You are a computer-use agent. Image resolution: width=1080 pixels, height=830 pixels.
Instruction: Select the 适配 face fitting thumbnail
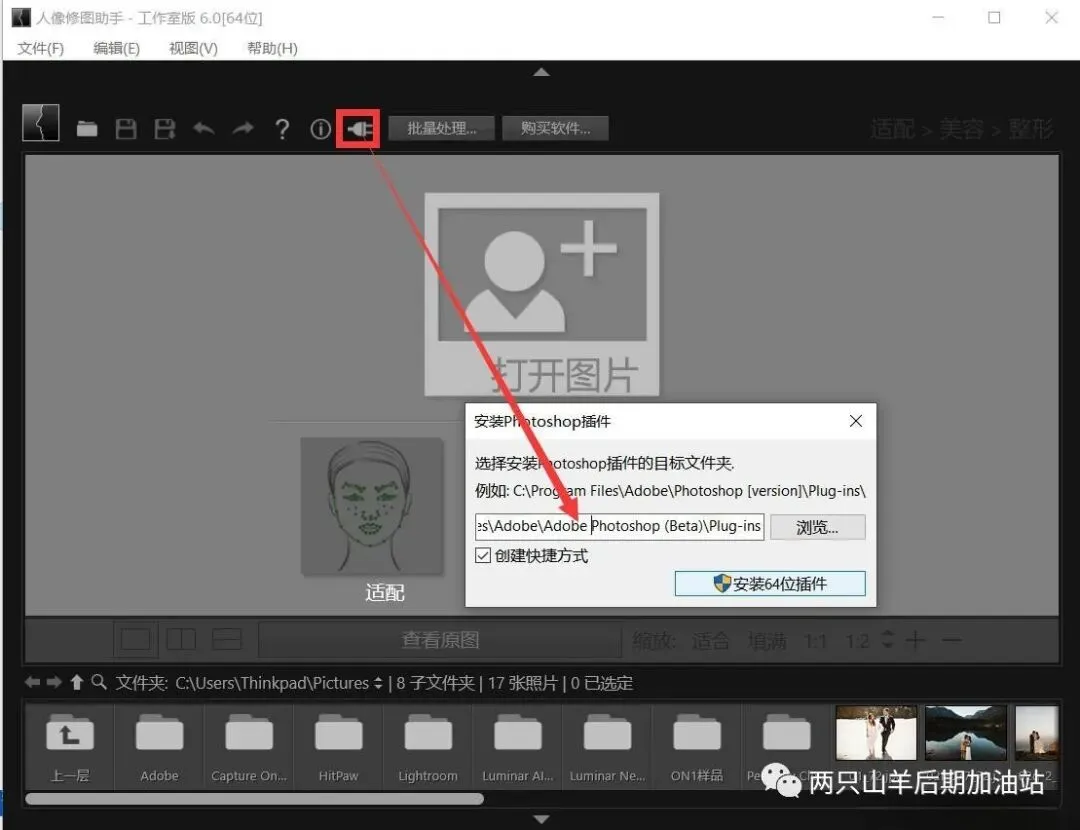pyautogui.click(x=372, y=506)
